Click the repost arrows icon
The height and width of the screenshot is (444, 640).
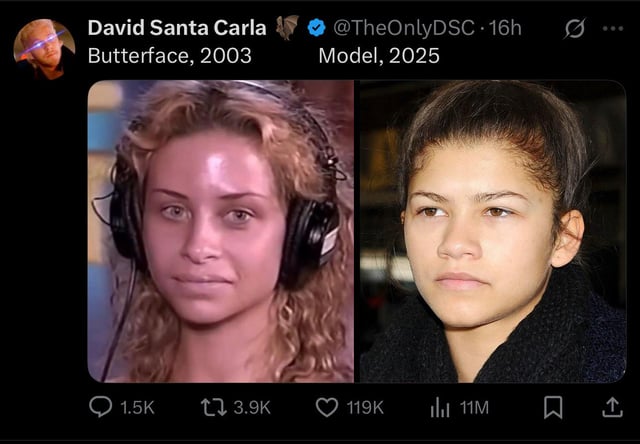click(x=214, y=407)
